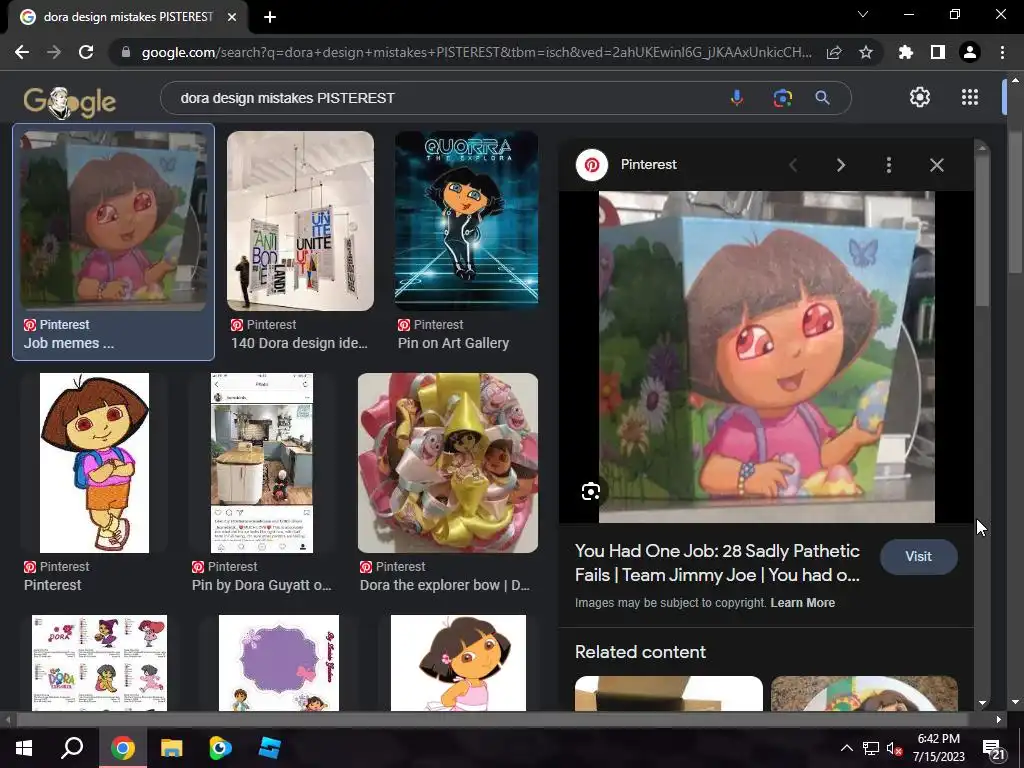Image resolution: width=1024 pixels, height=768 pixels.
Task: Click 140 Dora design ide... caption
Action: pyautogui.click(x=299, y=343)
